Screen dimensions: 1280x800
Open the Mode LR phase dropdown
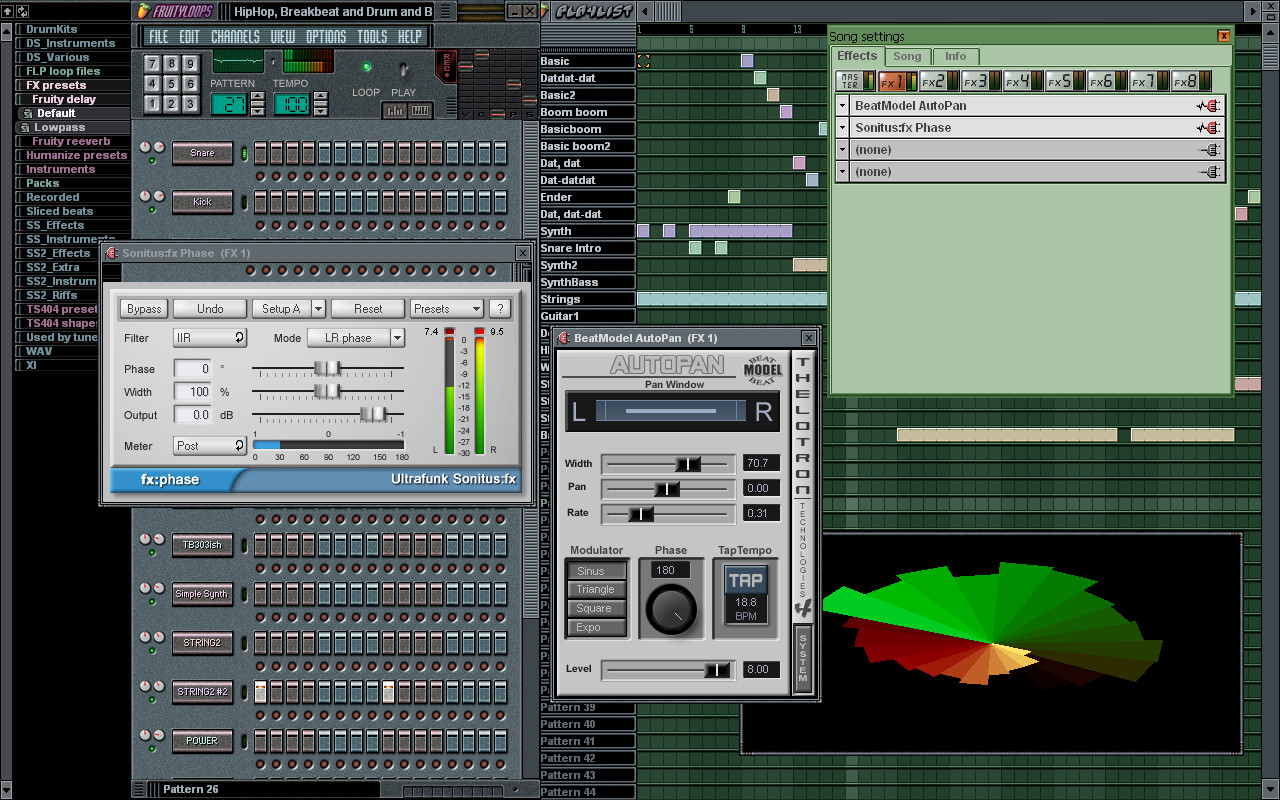356,338
